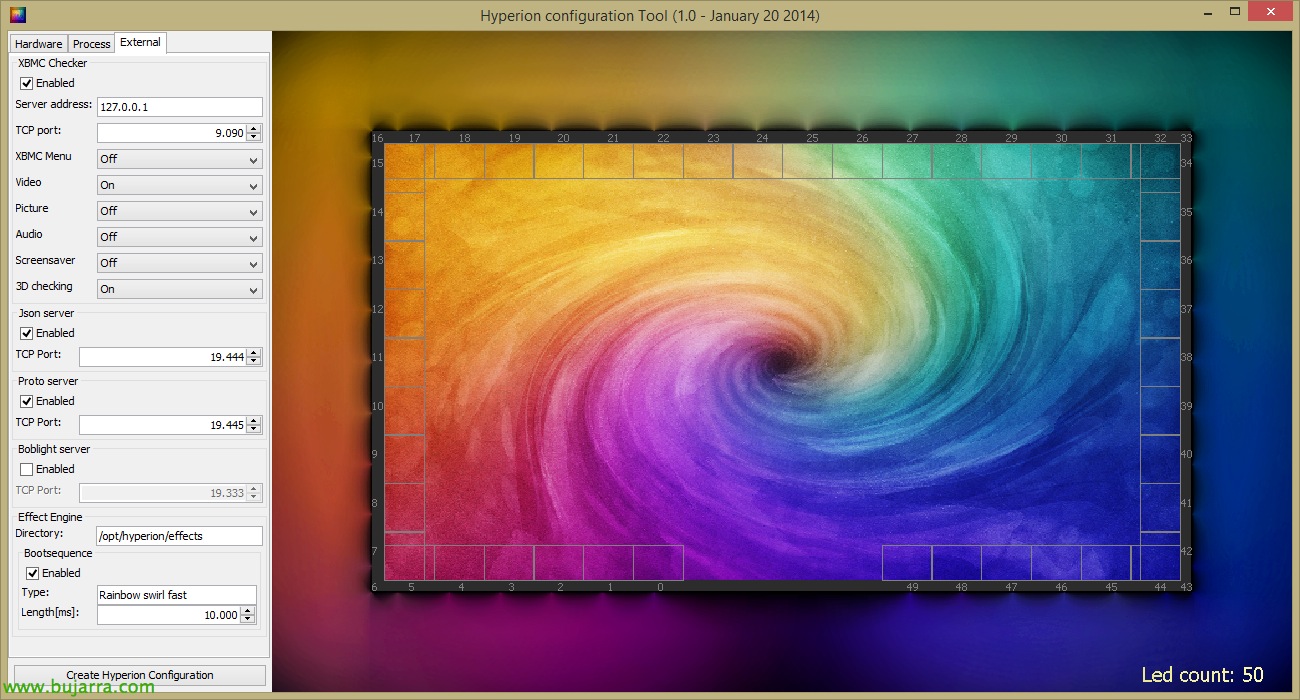Open the 3D checking dropdown
Image resolution: width=1300 pixels, height=700 pixels.
[180, 289]
